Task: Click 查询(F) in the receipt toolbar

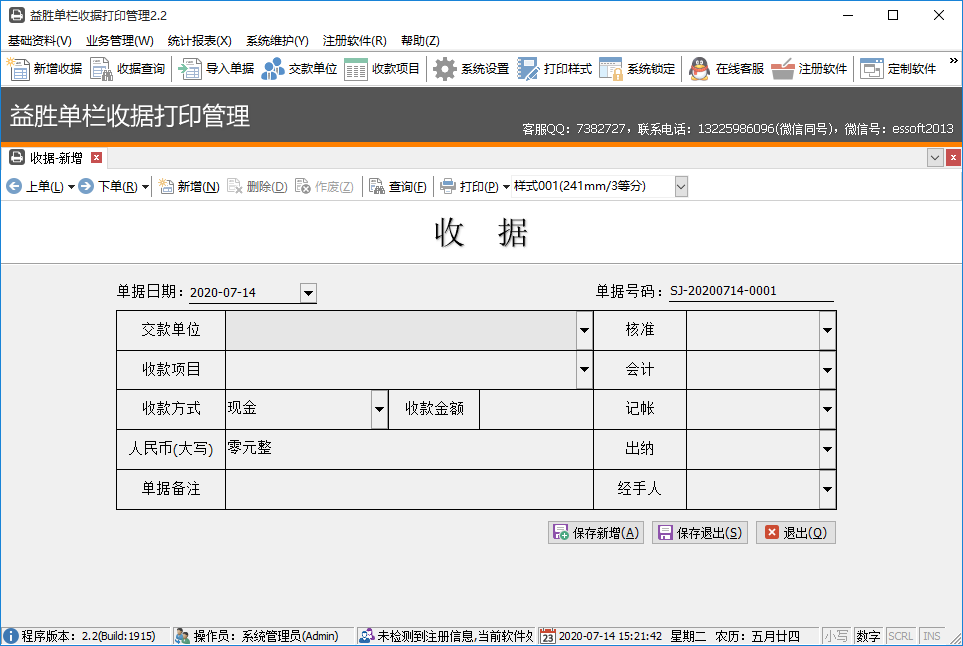Action: click(x=398, y=187)
